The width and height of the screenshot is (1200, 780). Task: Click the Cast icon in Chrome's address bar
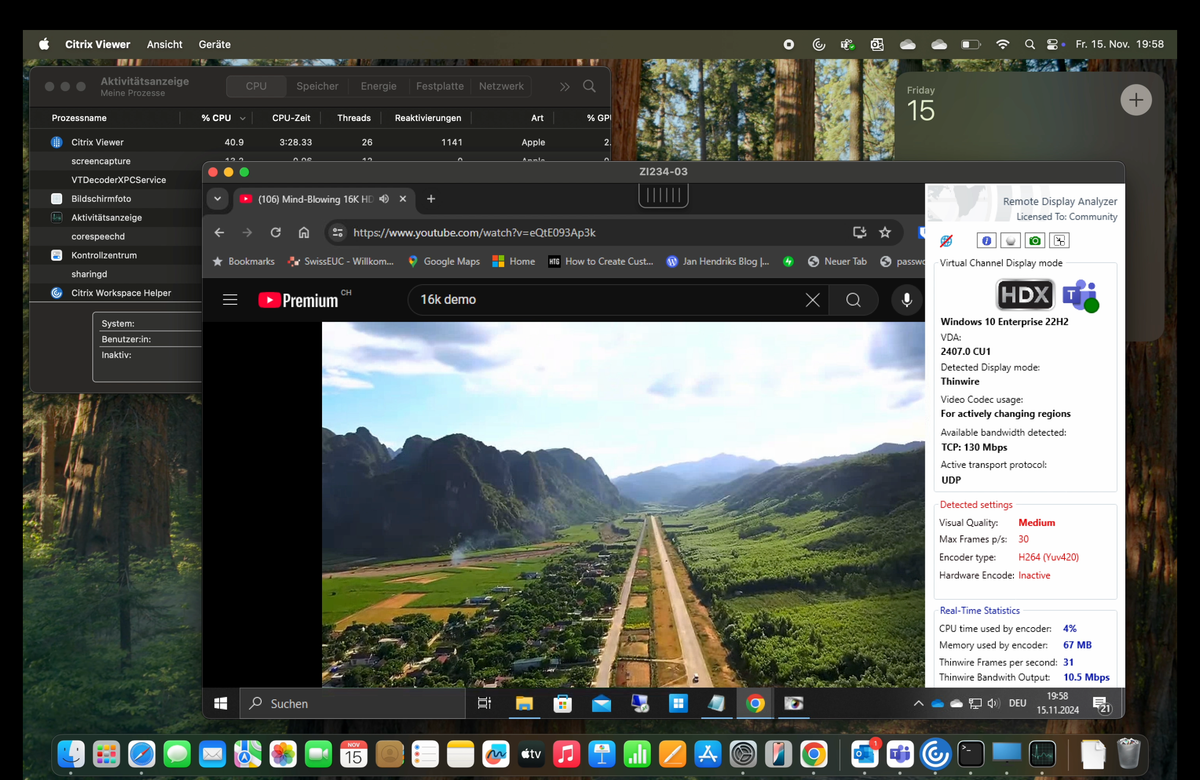click(859, 231)
